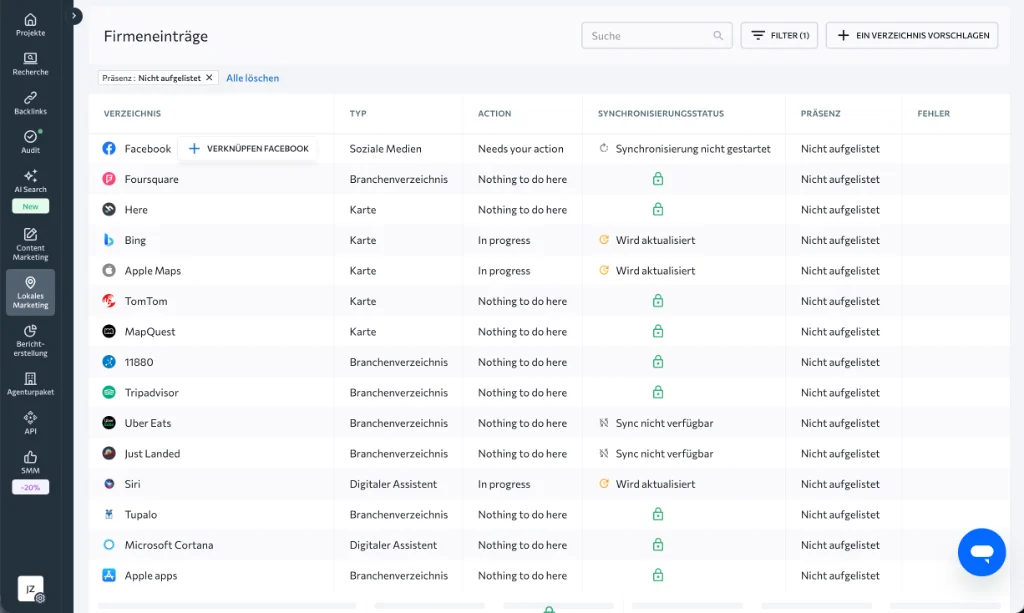Click 'Wird aktualisiert' in Apple Maps row
Screen dimensions: 1024x613
(655, 270)
